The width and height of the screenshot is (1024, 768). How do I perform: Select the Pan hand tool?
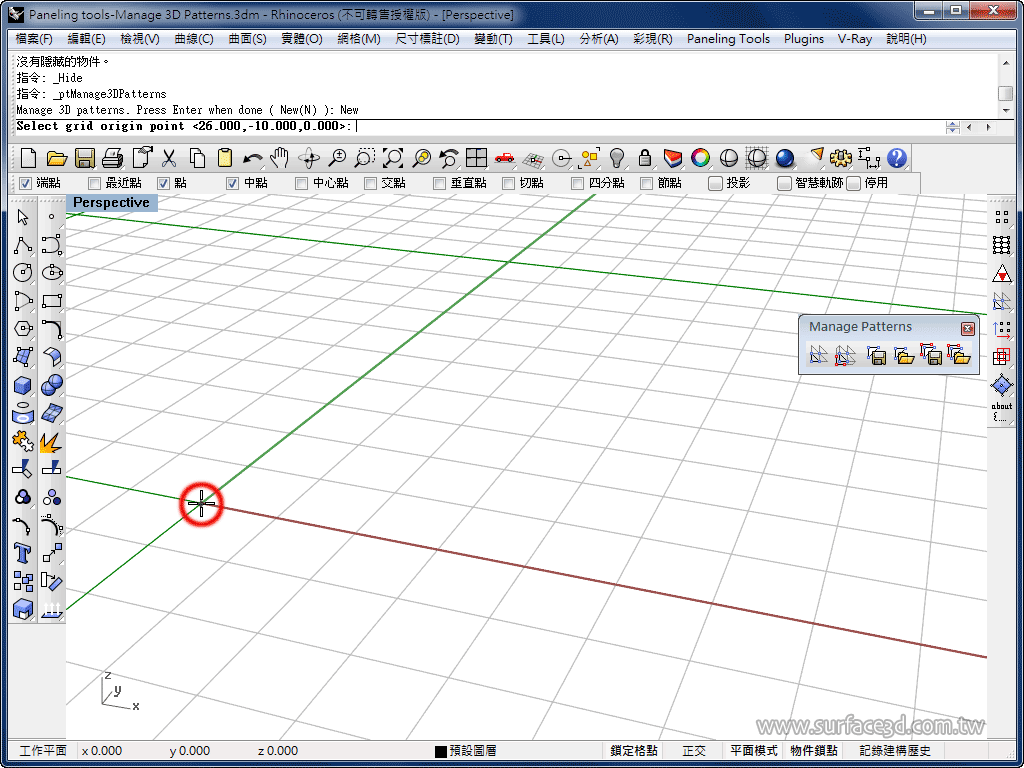(x=280, y=158)
